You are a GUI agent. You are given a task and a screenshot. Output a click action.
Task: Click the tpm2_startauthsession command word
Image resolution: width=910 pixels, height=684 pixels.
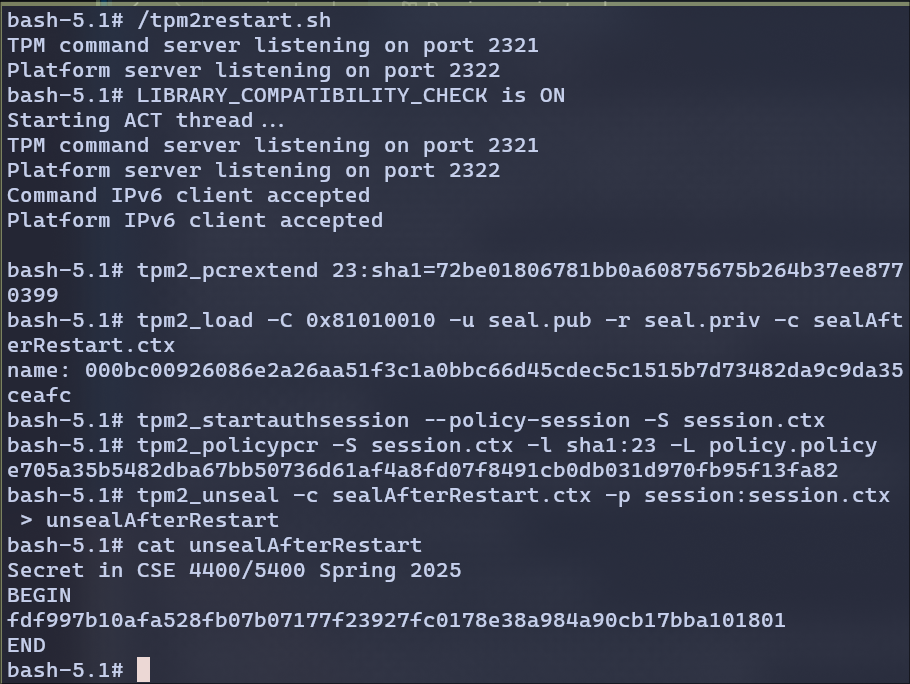(x=273, y=421)
